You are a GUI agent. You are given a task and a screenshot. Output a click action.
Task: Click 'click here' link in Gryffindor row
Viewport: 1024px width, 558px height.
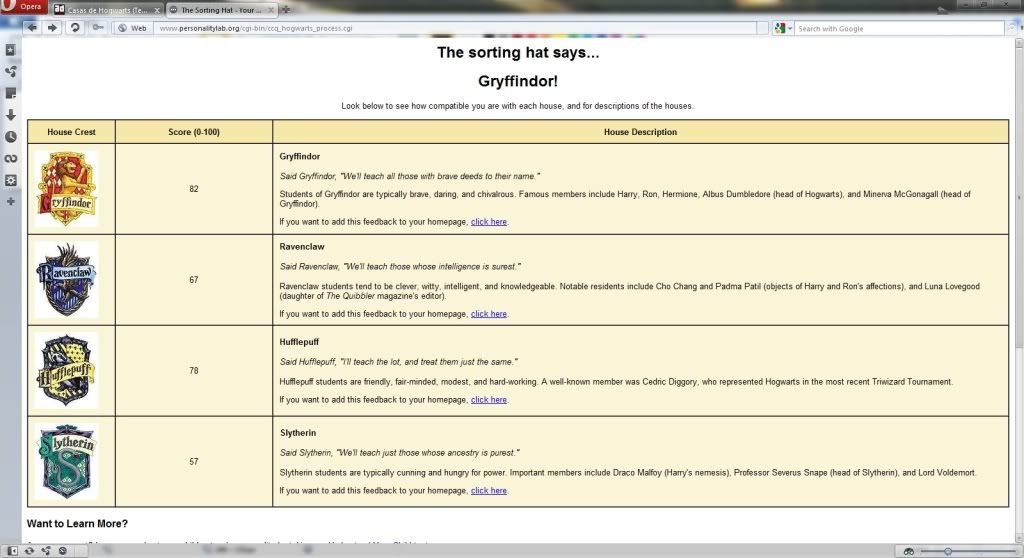488,222
